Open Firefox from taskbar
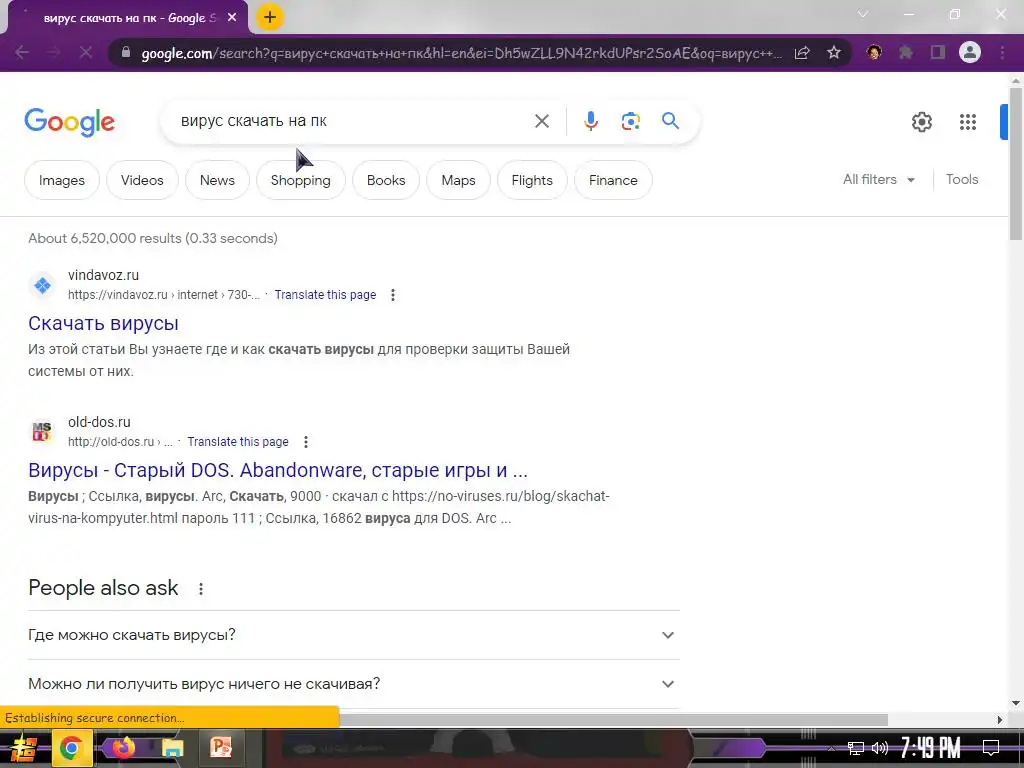This screenshot has height=768, width=1024. [x=123, y=748]
